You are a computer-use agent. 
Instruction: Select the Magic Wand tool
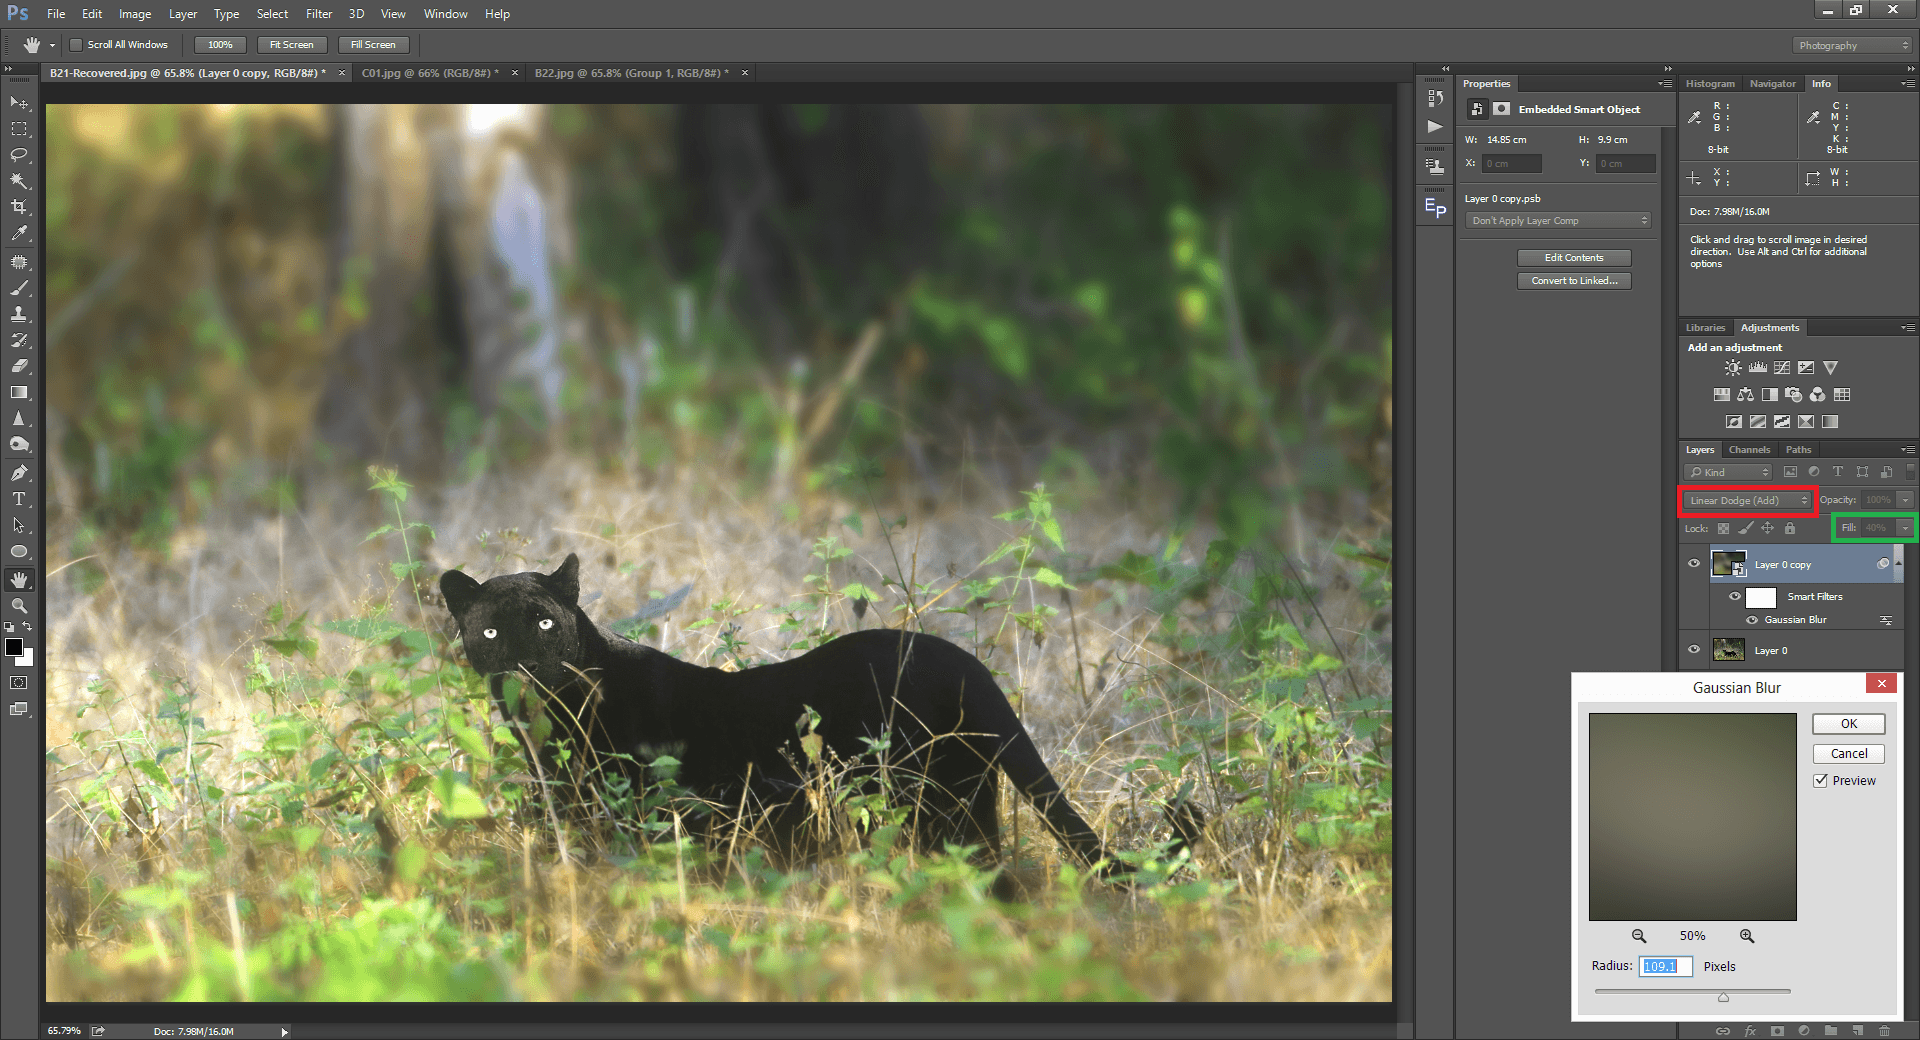point(19,181)
